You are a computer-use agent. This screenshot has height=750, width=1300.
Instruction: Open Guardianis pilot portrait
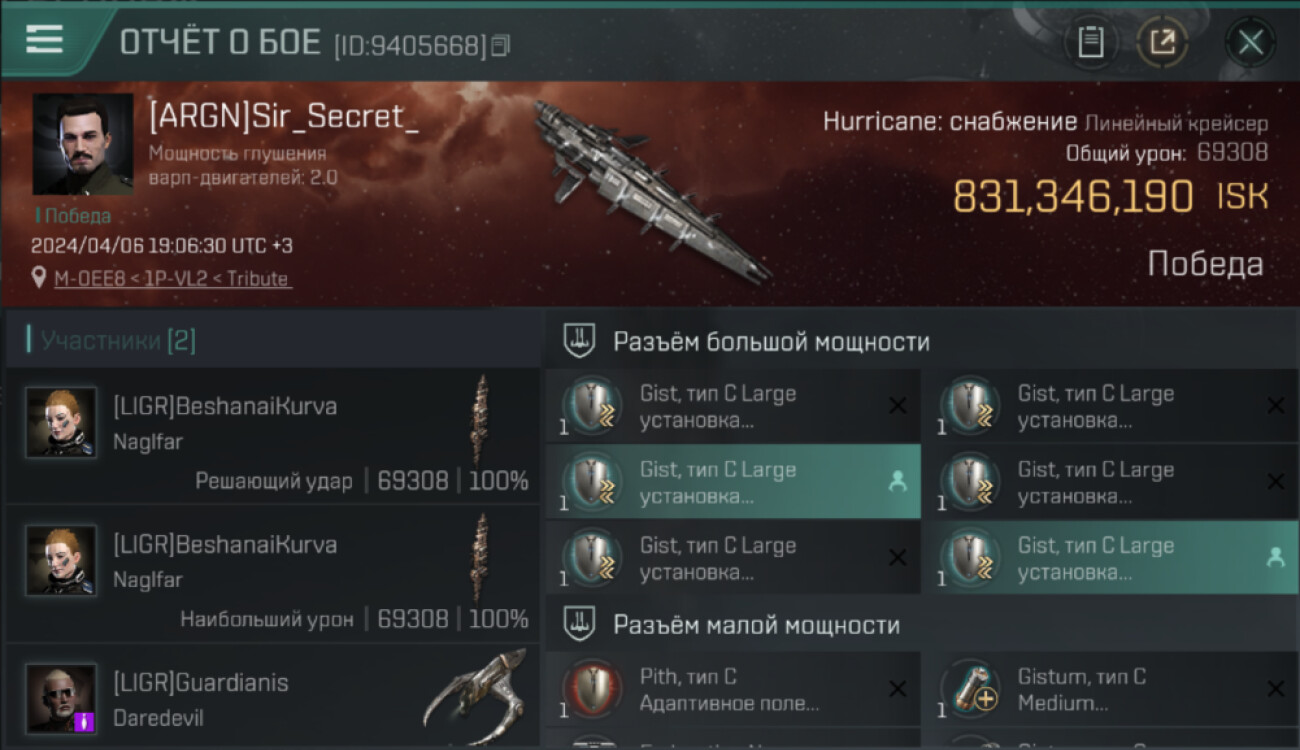click(61, 698)
